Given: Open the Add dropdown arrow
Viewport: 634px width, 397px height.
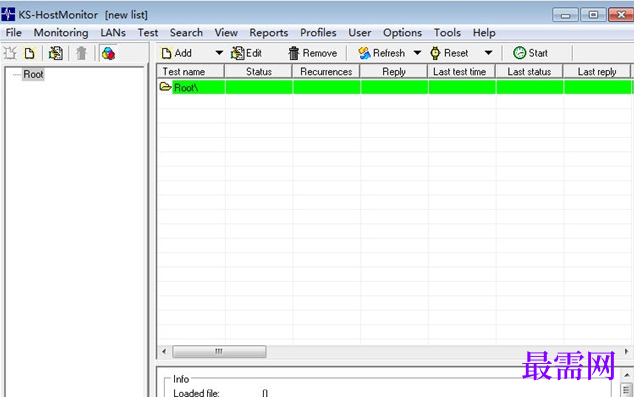Looking at the screenshot, I should click(x=219, y=53).
